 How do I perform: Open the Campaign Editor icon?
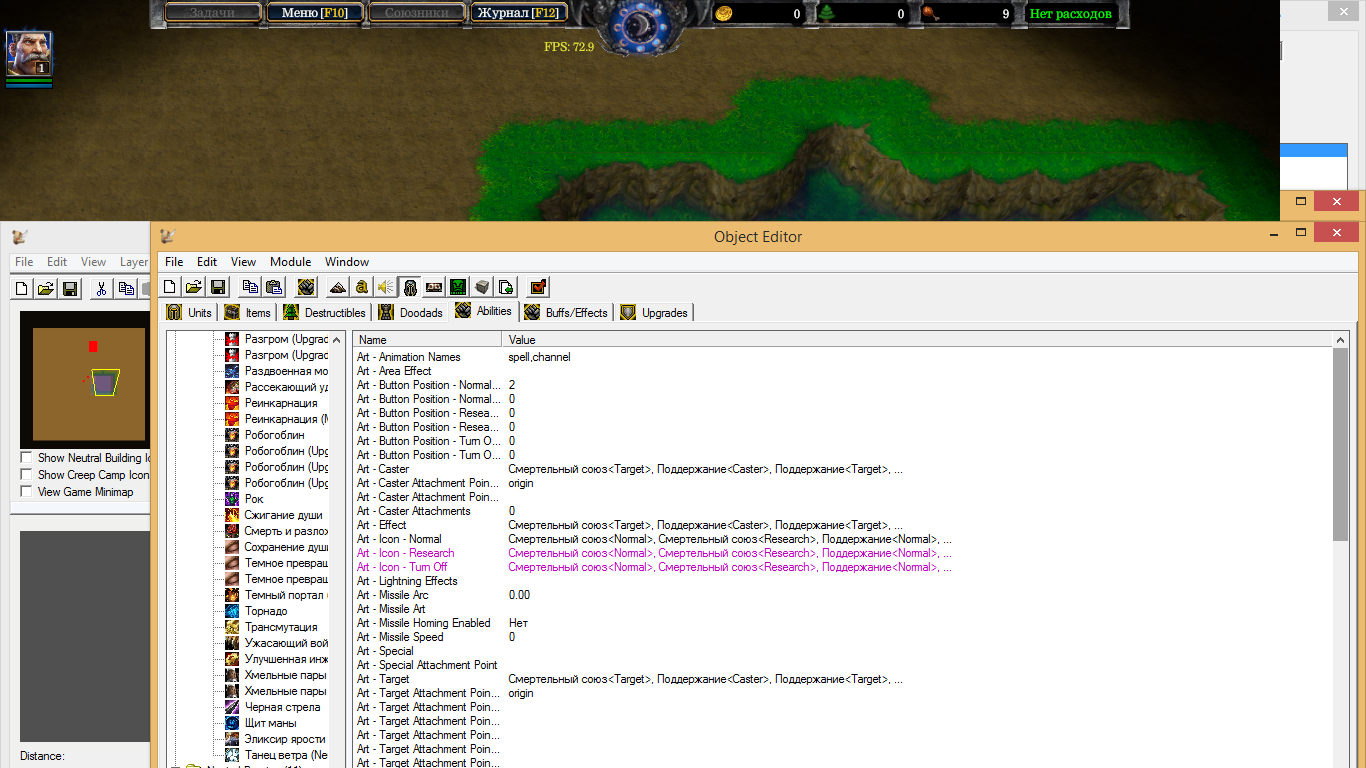[x=434, y=287]
